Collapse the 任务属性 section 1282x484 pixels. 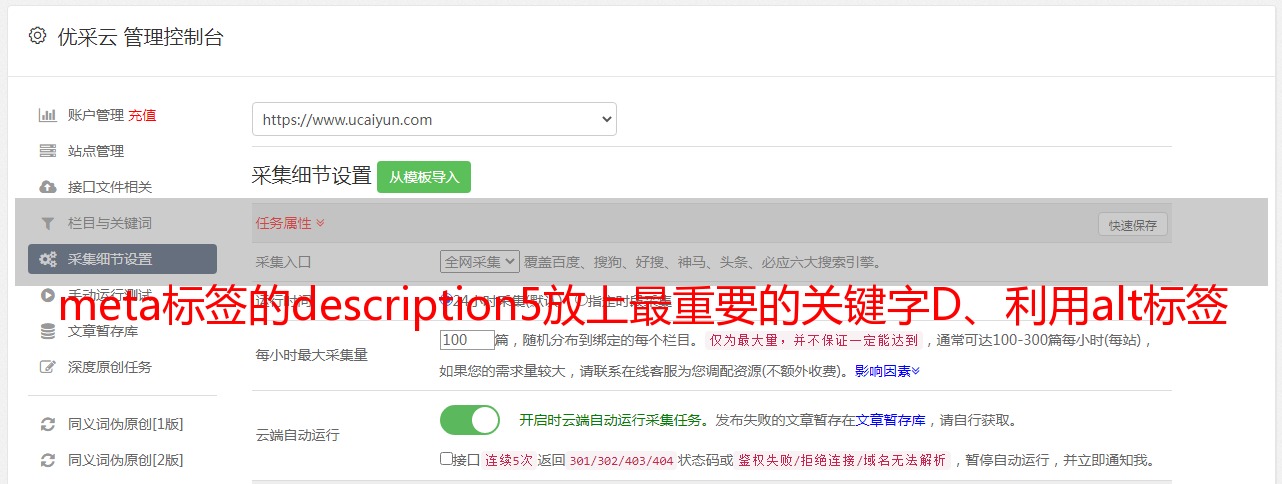coord(290,223)
